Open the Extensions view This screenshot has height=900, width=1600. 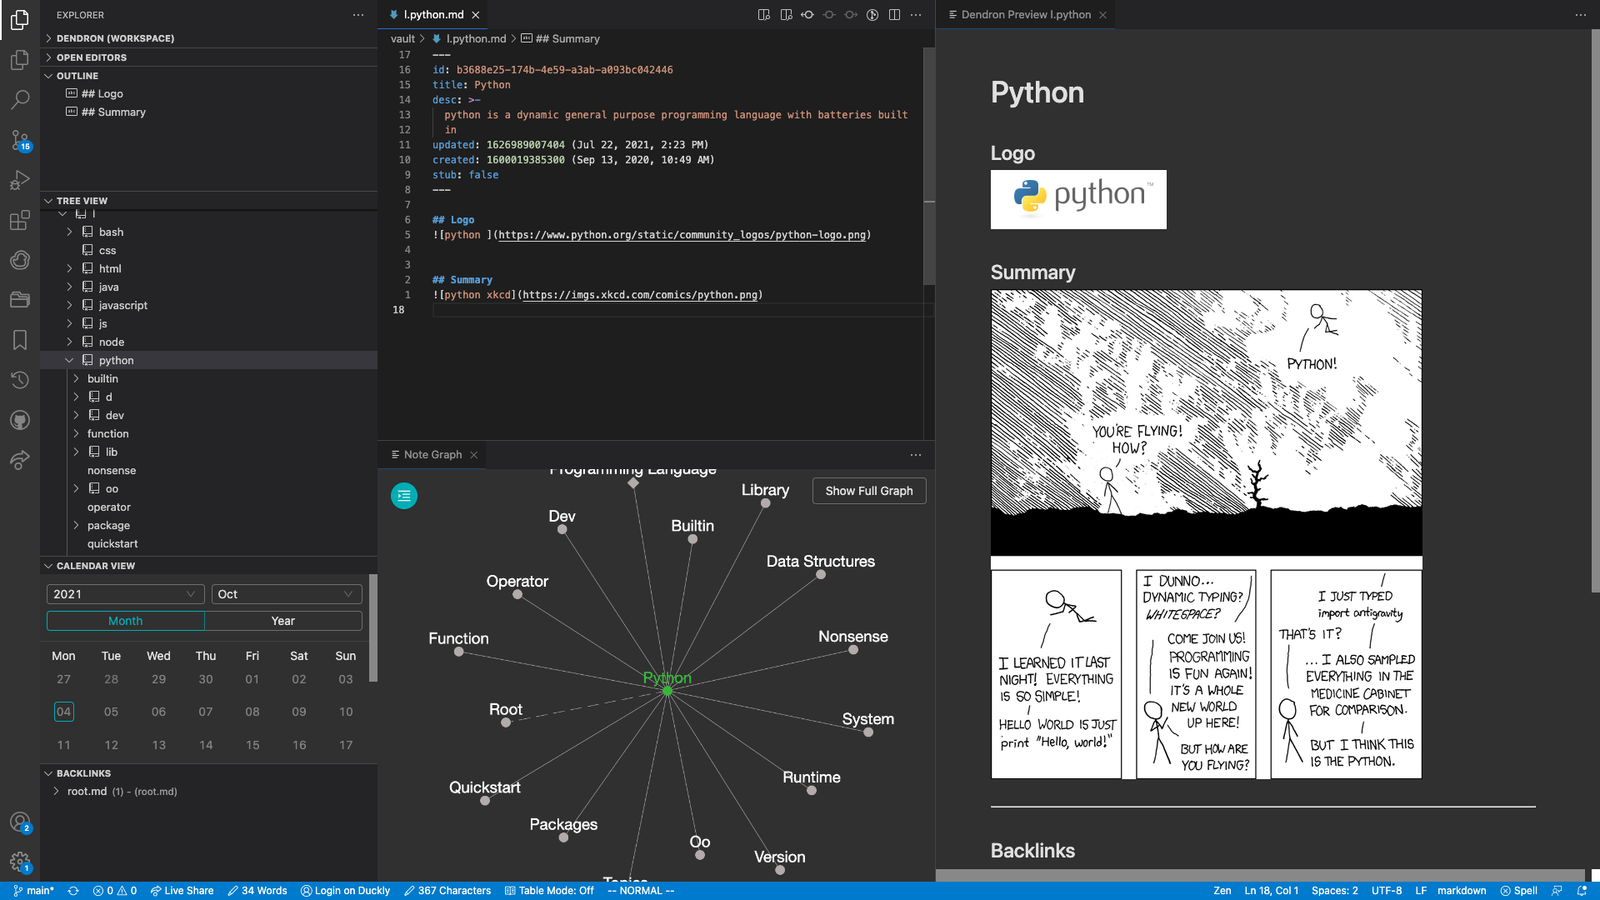pos(19,220)
